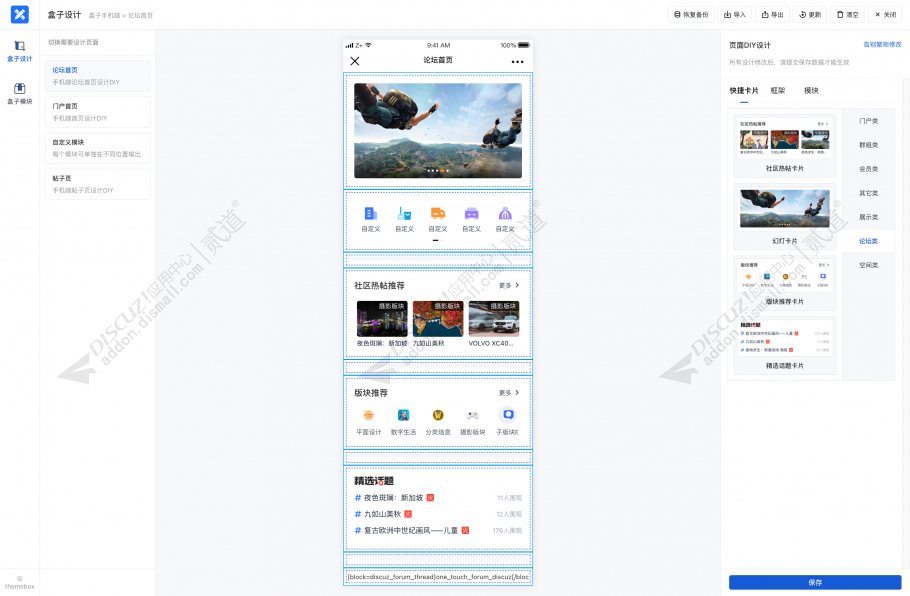Click the 数字生活 forum icon
The width and height of the screenshot is (910, 596).
(x=403, y=415)
